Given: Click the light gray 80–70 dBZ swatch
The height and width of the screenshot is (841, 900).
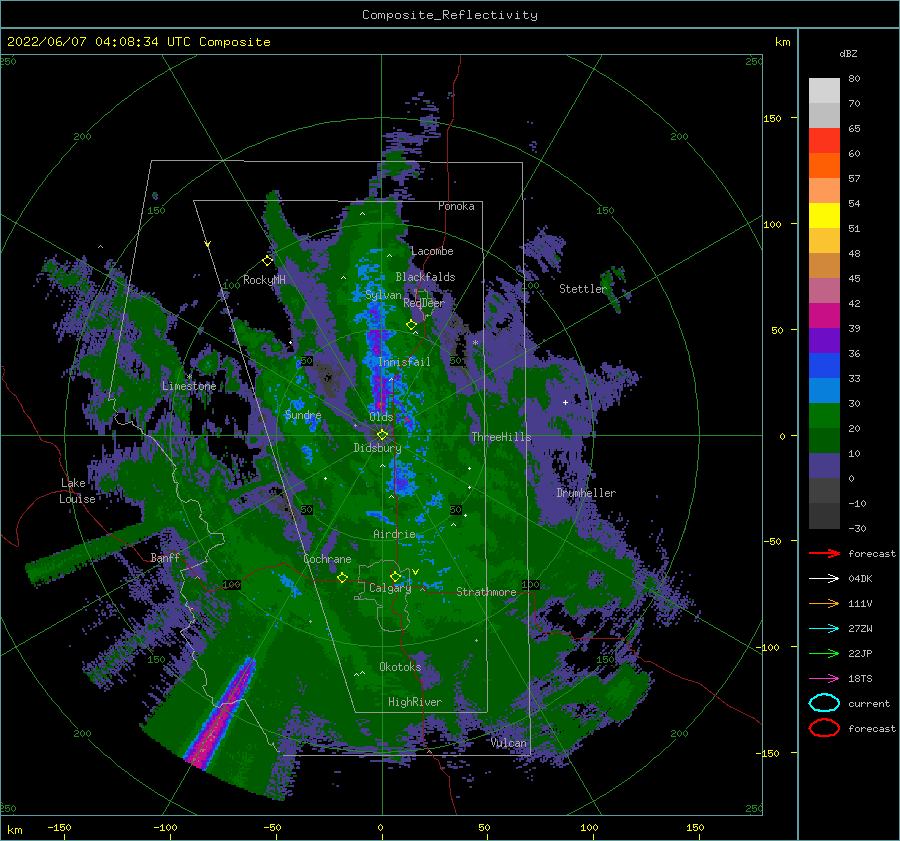Looking at the screenshot, I should pos(824,91).
